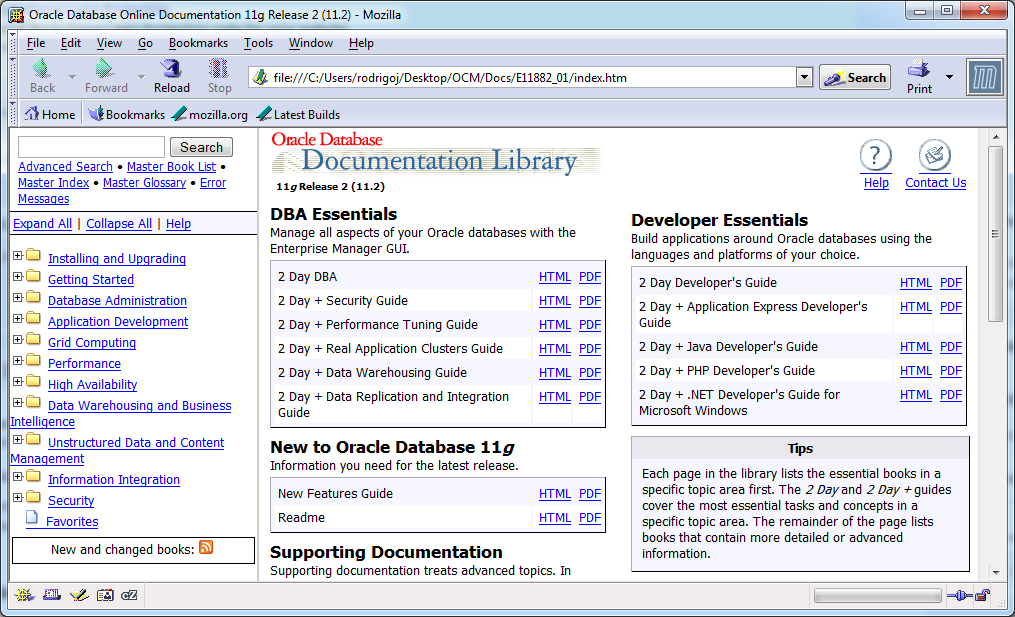
Task: Open the Forward button history dropdown arrow
Action: click(x=140, y=76)
